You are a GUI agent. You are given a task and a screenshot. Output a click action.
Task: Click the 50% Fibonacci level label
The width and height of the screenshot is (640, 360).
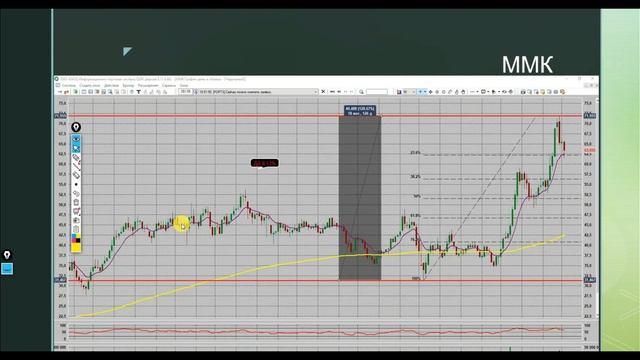coord(416,196)
